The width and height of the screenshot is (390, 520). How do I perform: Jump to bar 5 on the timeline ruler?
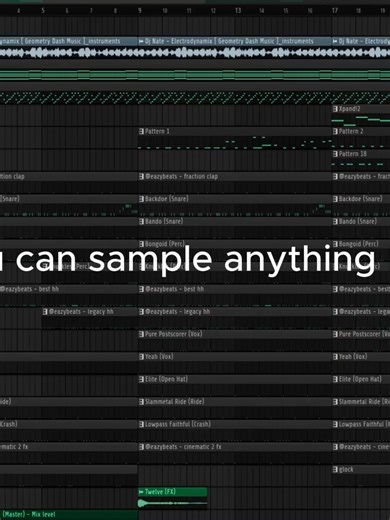(x=43, y=10)
